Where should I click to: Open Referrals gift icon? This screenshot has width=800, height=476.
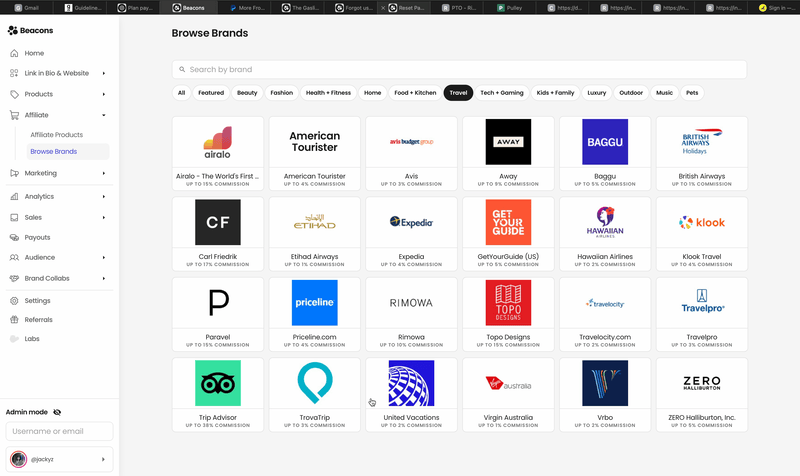[x=14, y=320]
